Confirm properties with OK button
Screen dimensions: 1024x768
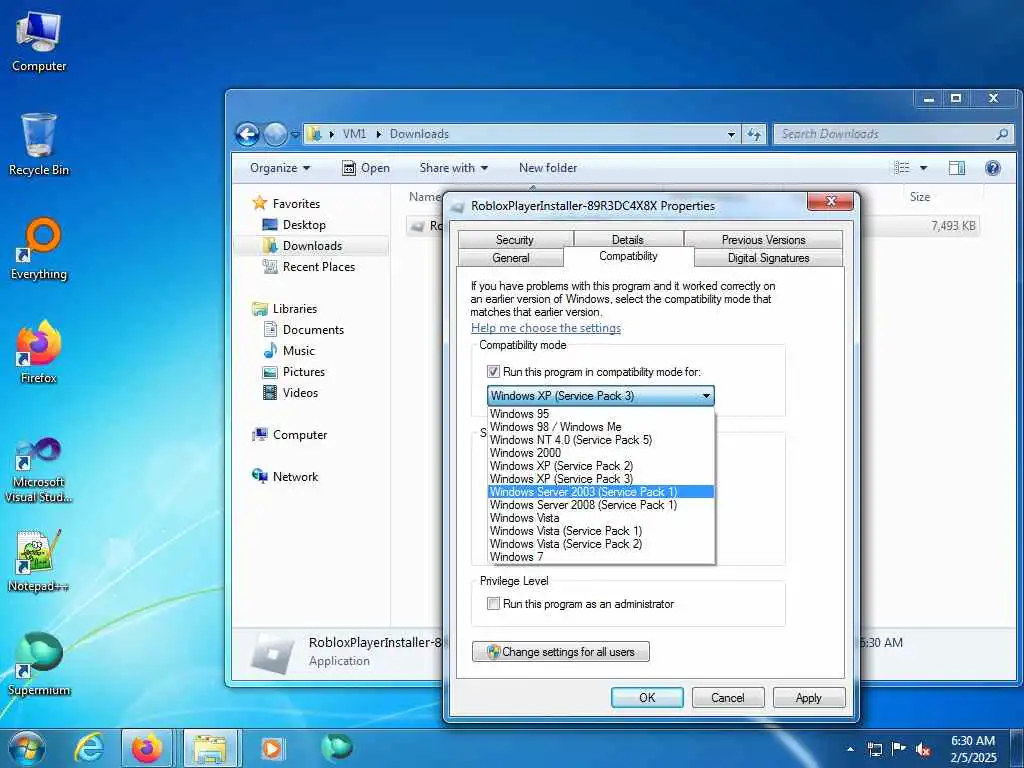coord(647,697)
